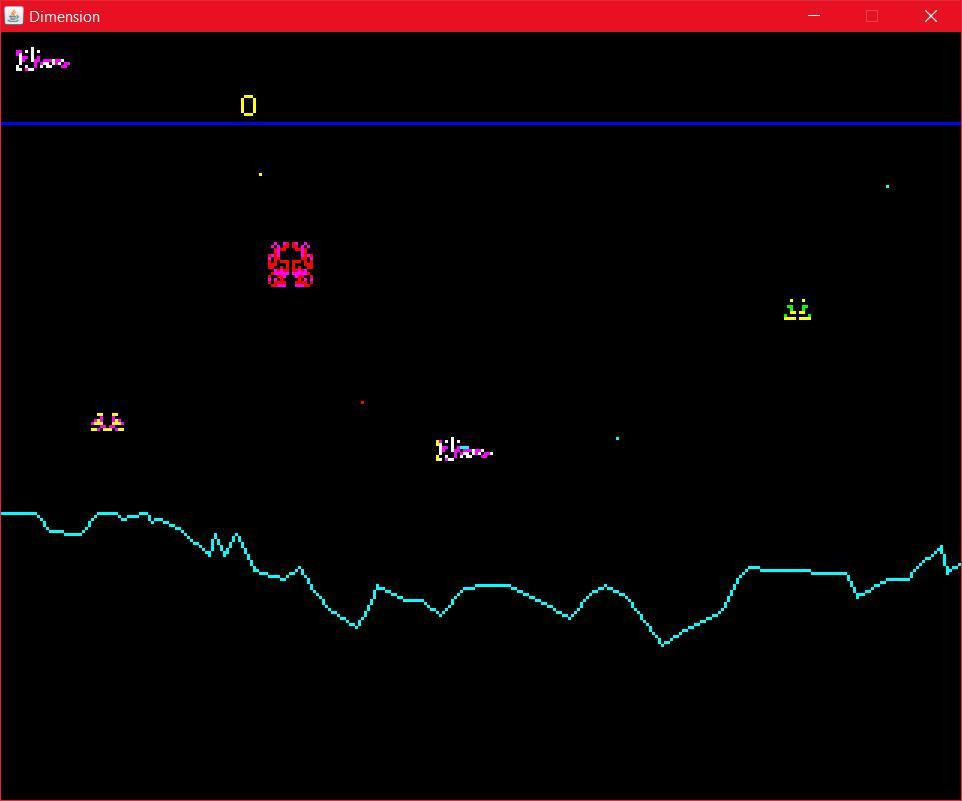
Task: Click the Java icon in the title bar
Action: (x=13, y=16)
